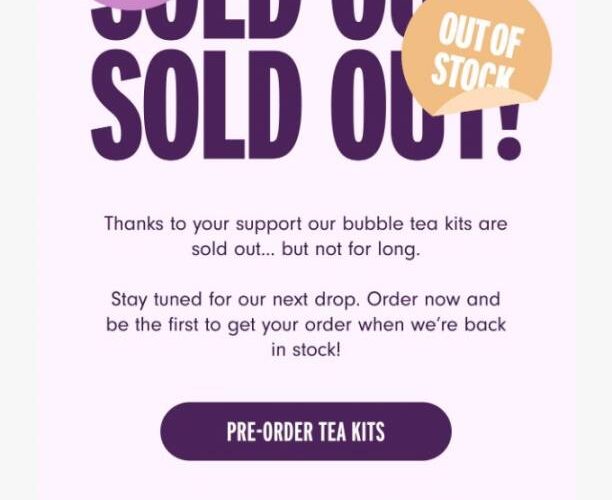Click the "sold out... but not for long." line
Screen dimensions: 612x500
click(305, 248)
